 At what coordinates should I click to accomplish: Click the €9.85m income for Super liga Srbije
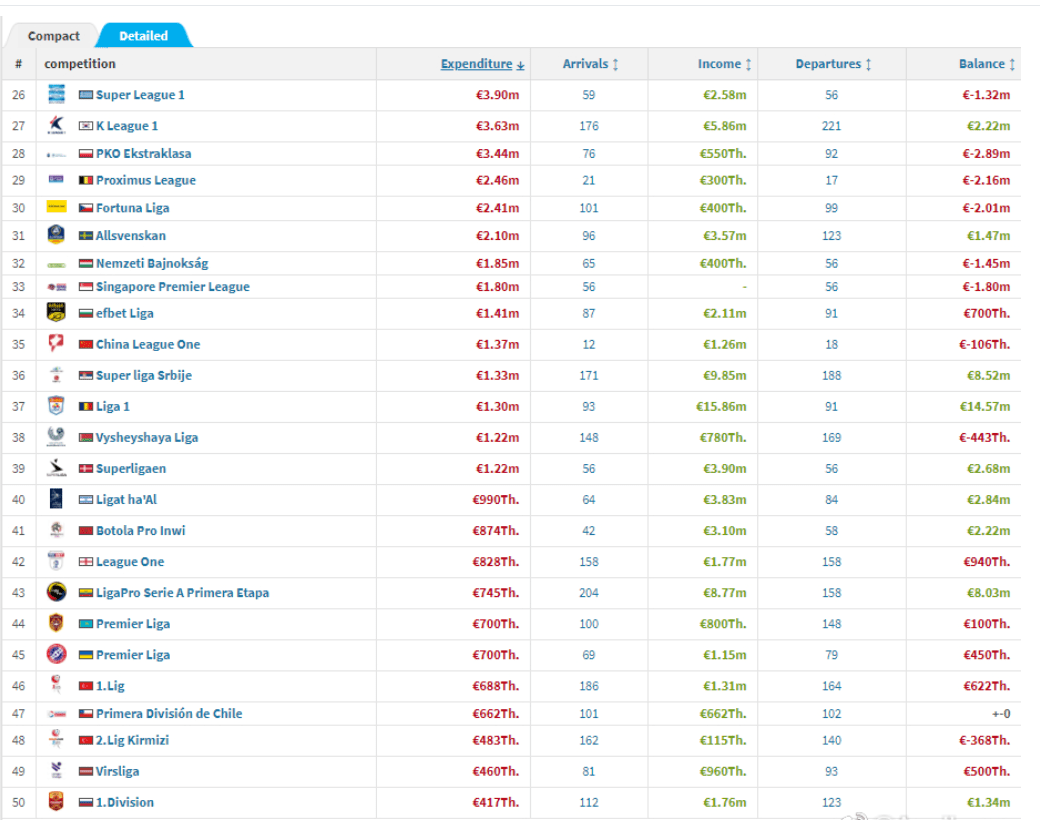pos(724,376)
